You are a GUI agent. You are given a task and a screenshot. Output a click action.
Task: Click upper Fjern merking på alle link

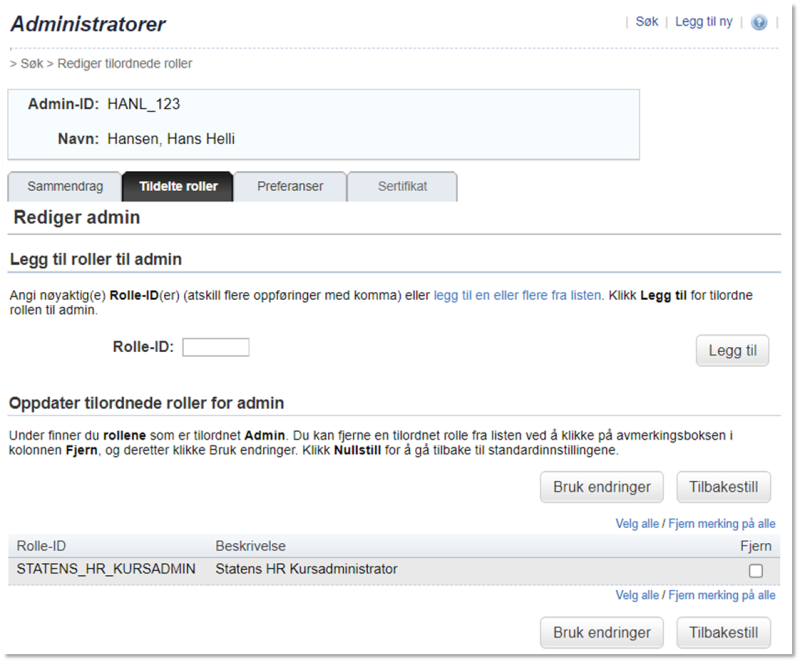click(x=721, y=524)
